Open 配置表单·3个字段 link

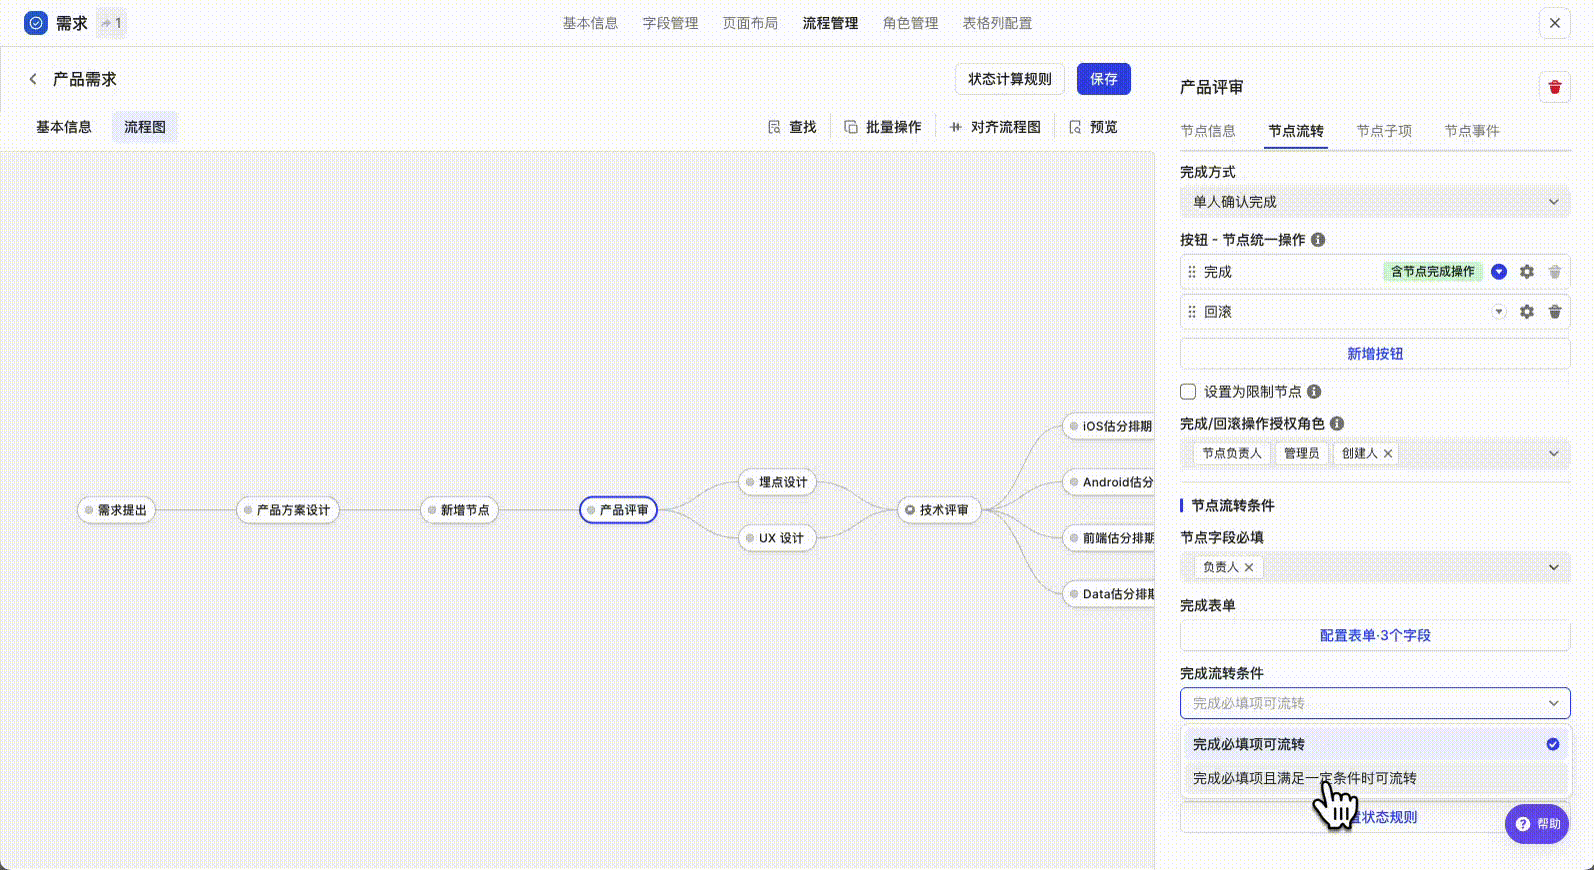point(1375,636)
